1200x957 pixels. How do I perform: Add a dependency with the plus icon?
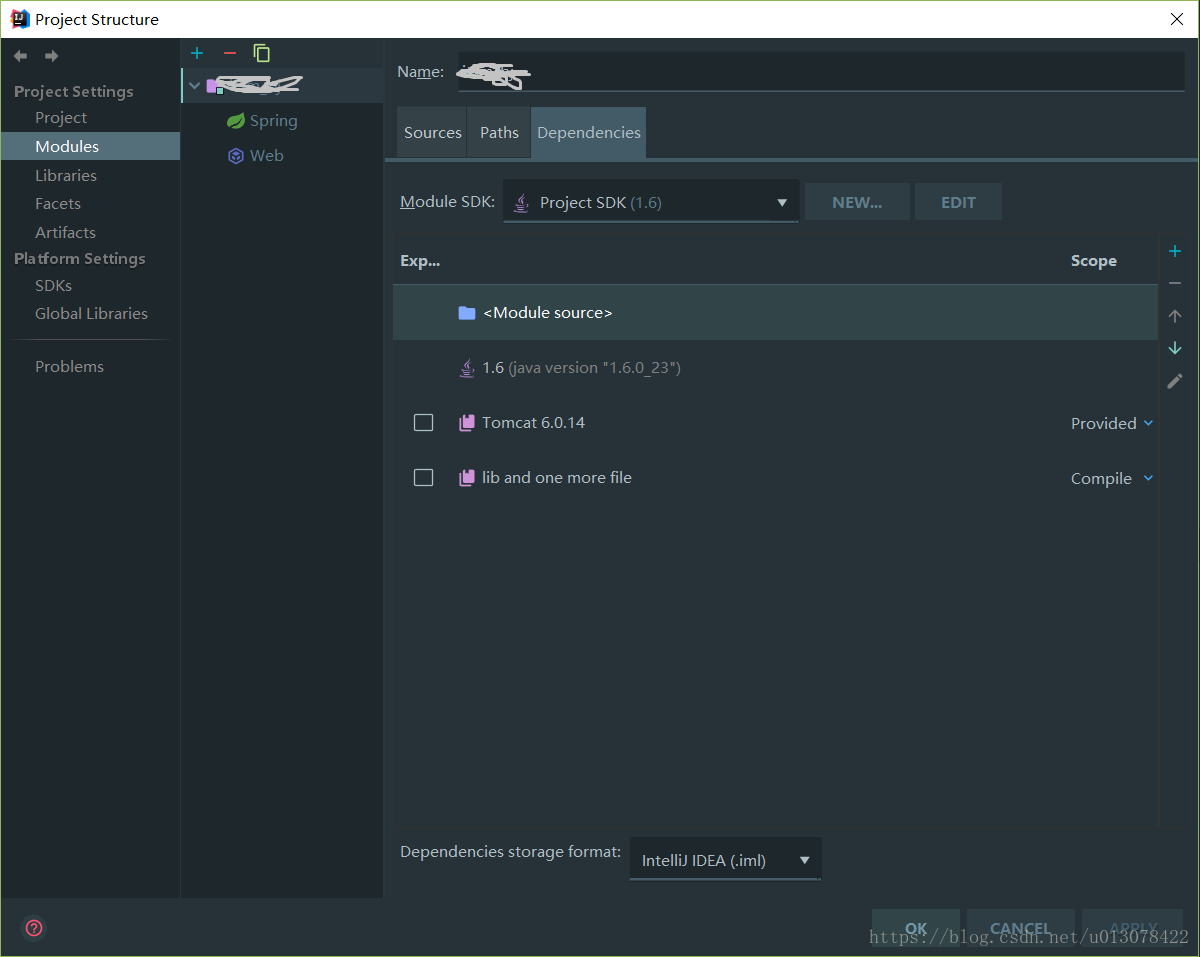[1175, 251]
